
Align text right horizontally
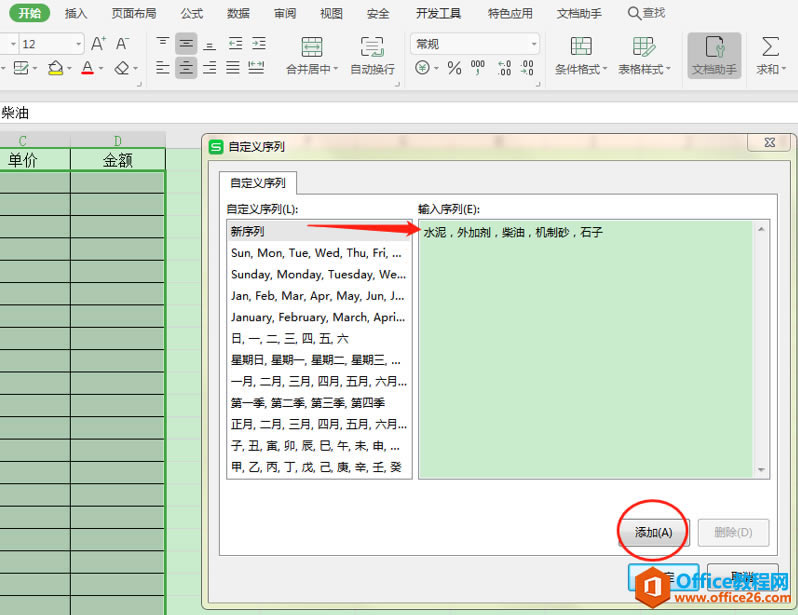pos(210,67)
